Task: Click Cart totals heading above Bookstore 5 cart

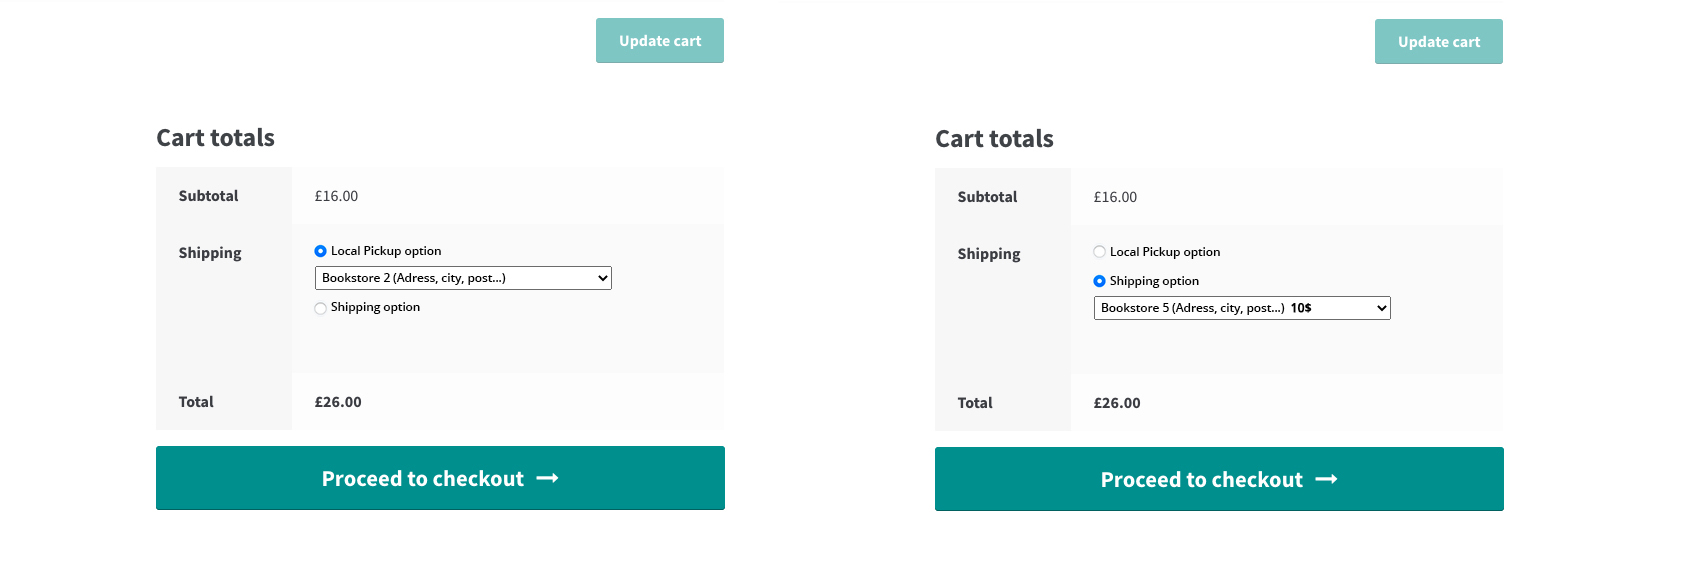Action: pos(994,139)
